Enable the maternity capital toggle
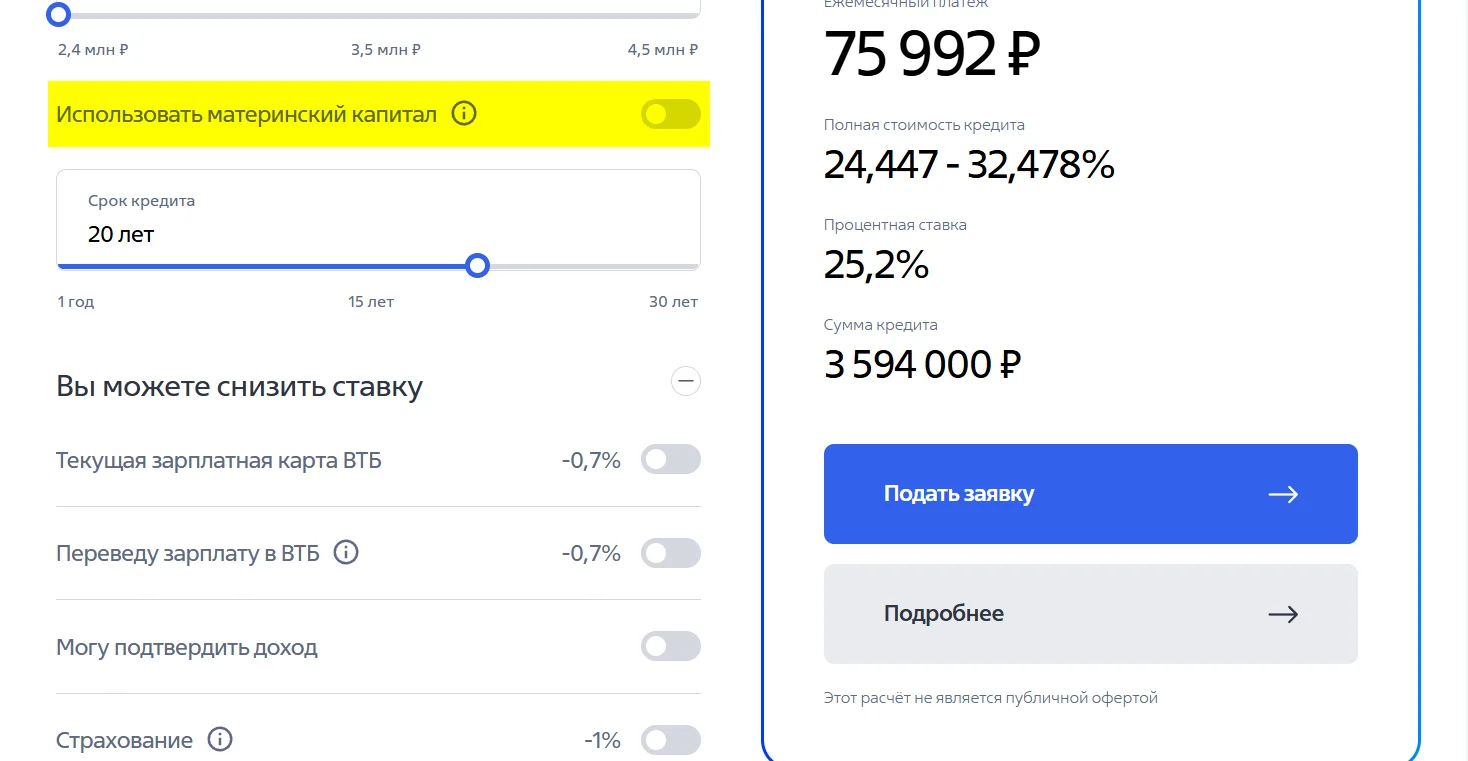 [x=670, y=115]
